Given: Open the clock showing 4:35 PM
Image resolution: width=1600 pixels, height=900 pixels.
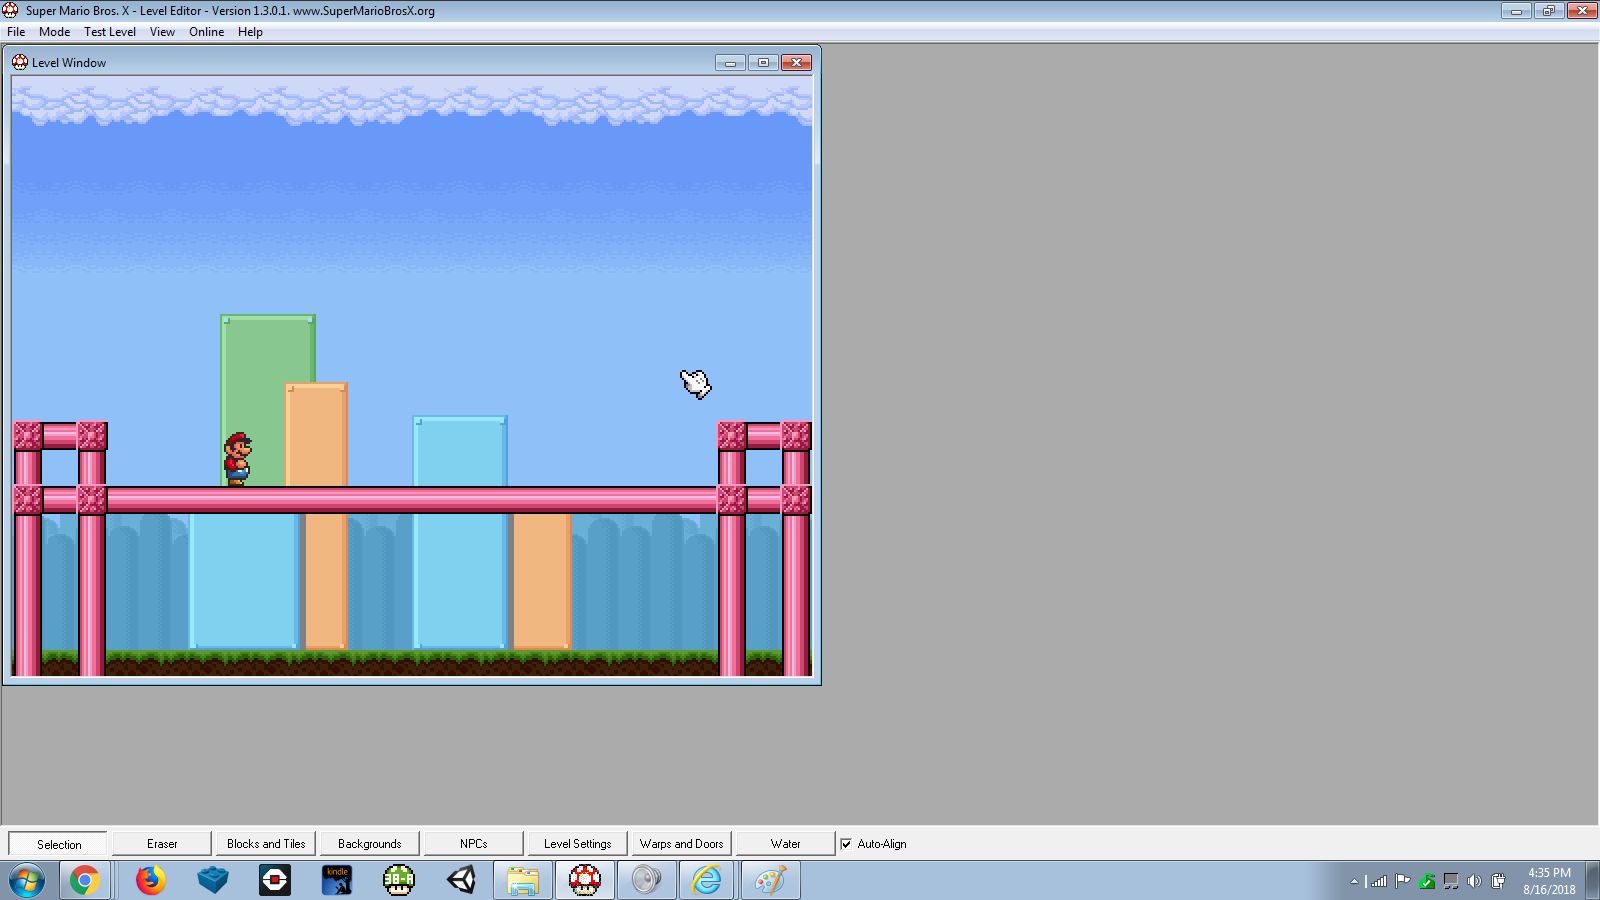Looking at the screenshot, I should (x=1549, y=881).
